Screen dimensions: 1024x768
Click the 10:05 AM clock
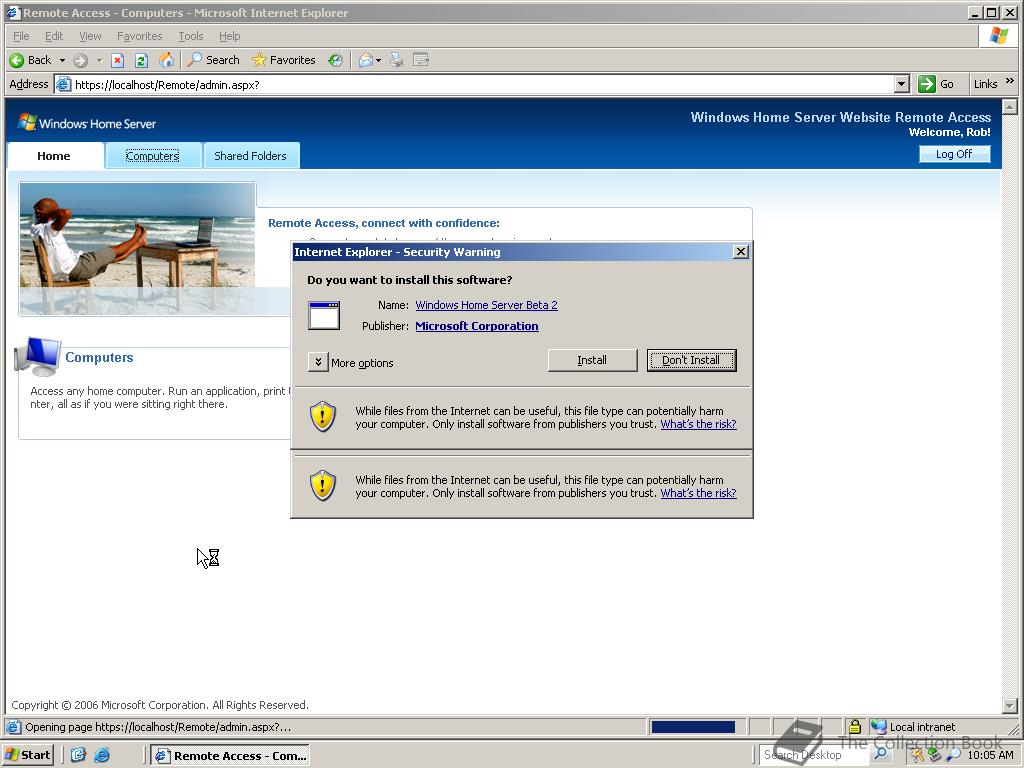[x=991, y=756]
